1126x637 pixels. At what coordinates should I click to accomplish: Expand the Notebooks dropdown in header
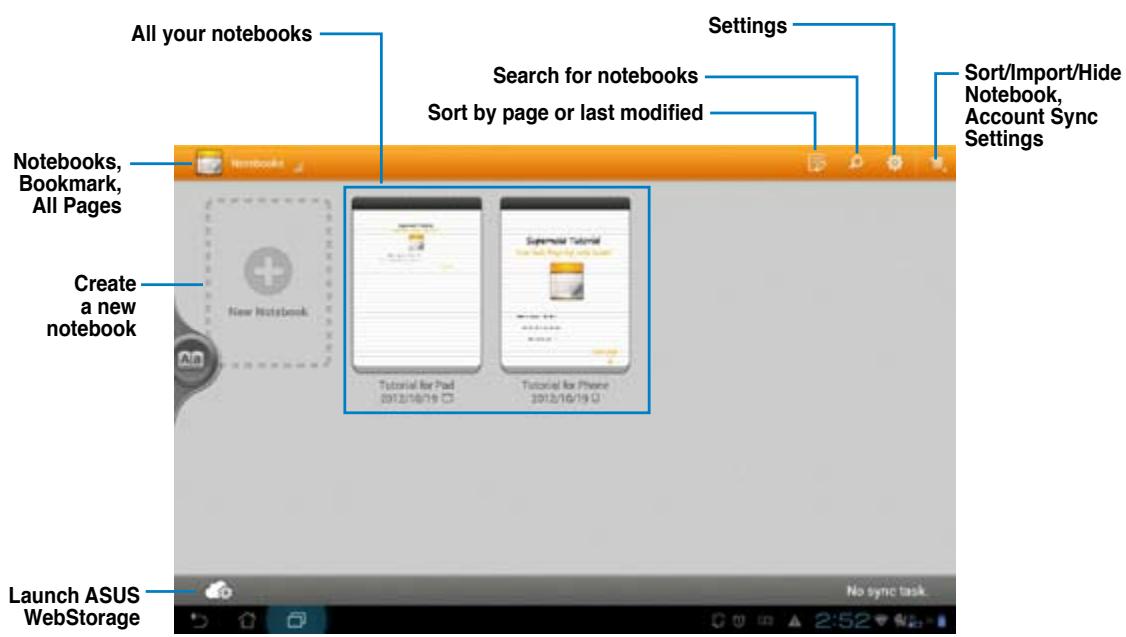click(258, 163)
